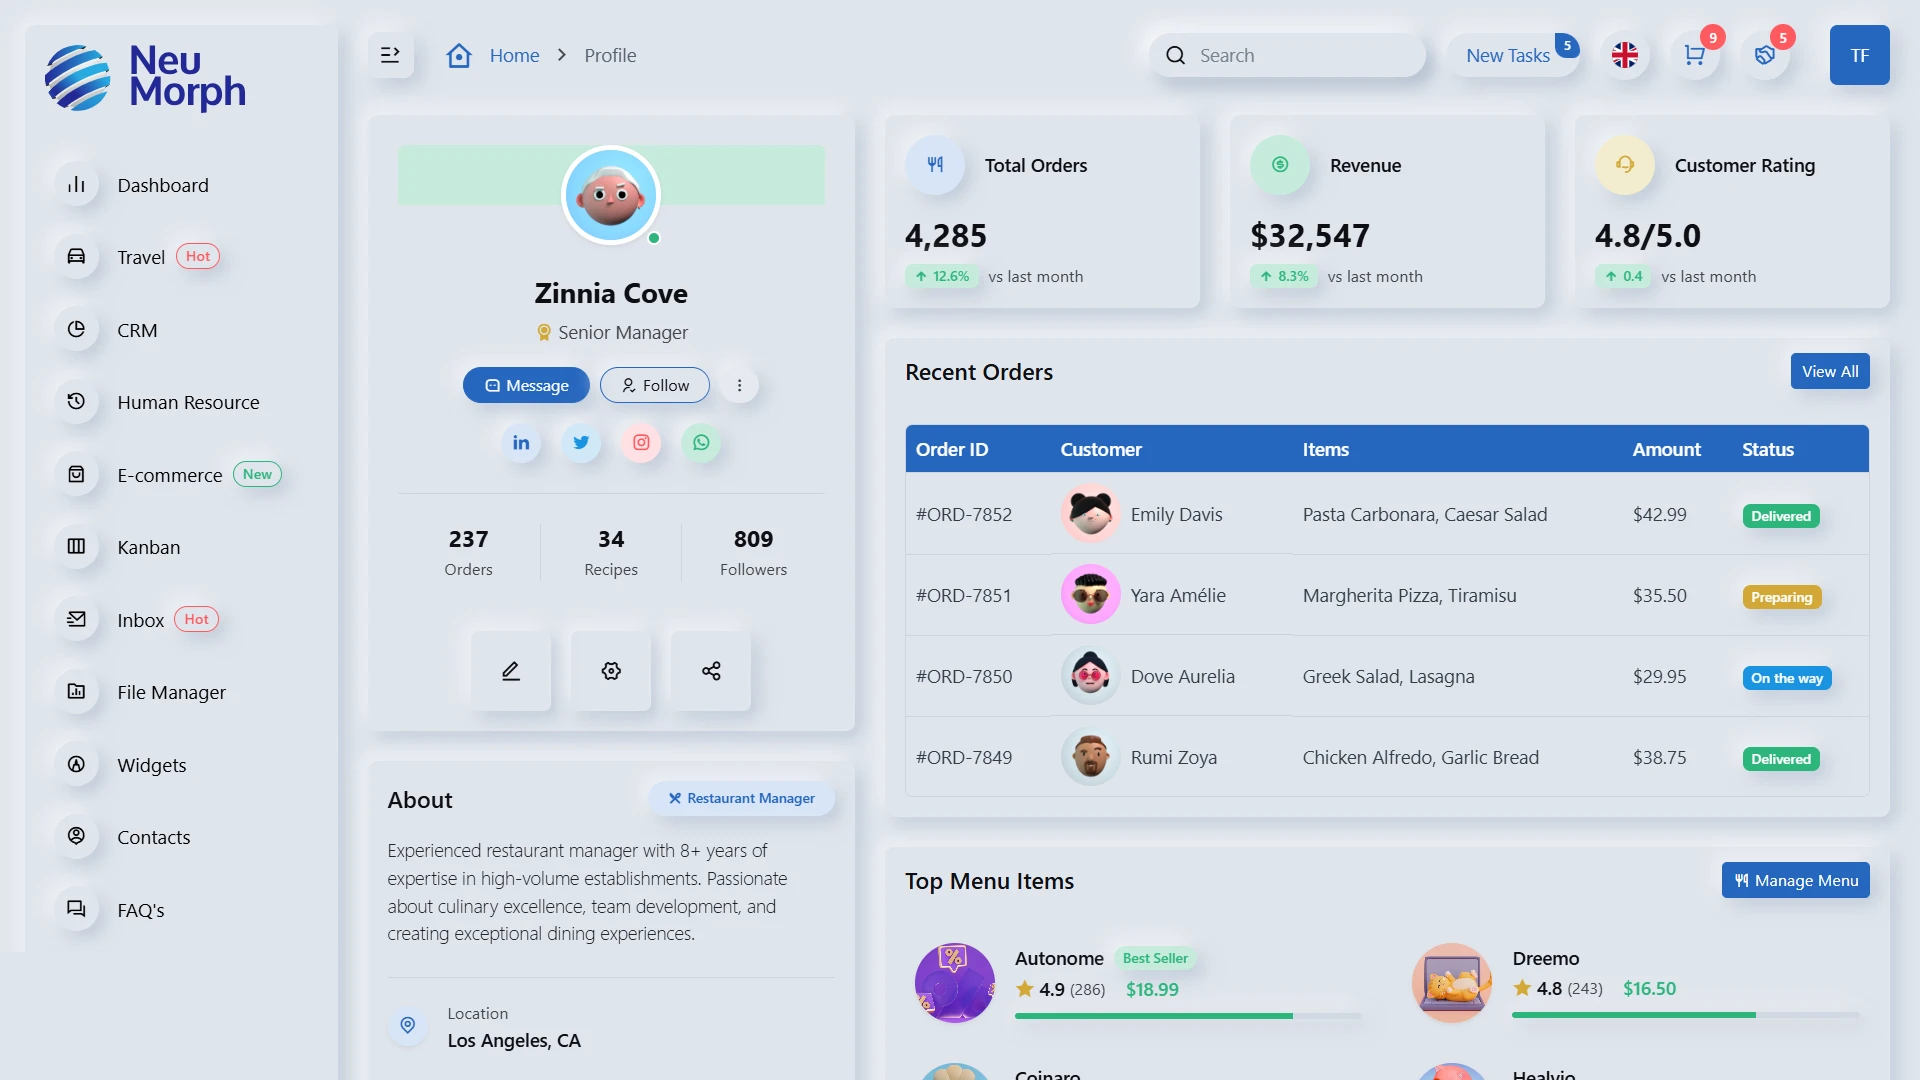Click the share button on profile
This screenshot has width=1920, height=1080.
point(711,671)
